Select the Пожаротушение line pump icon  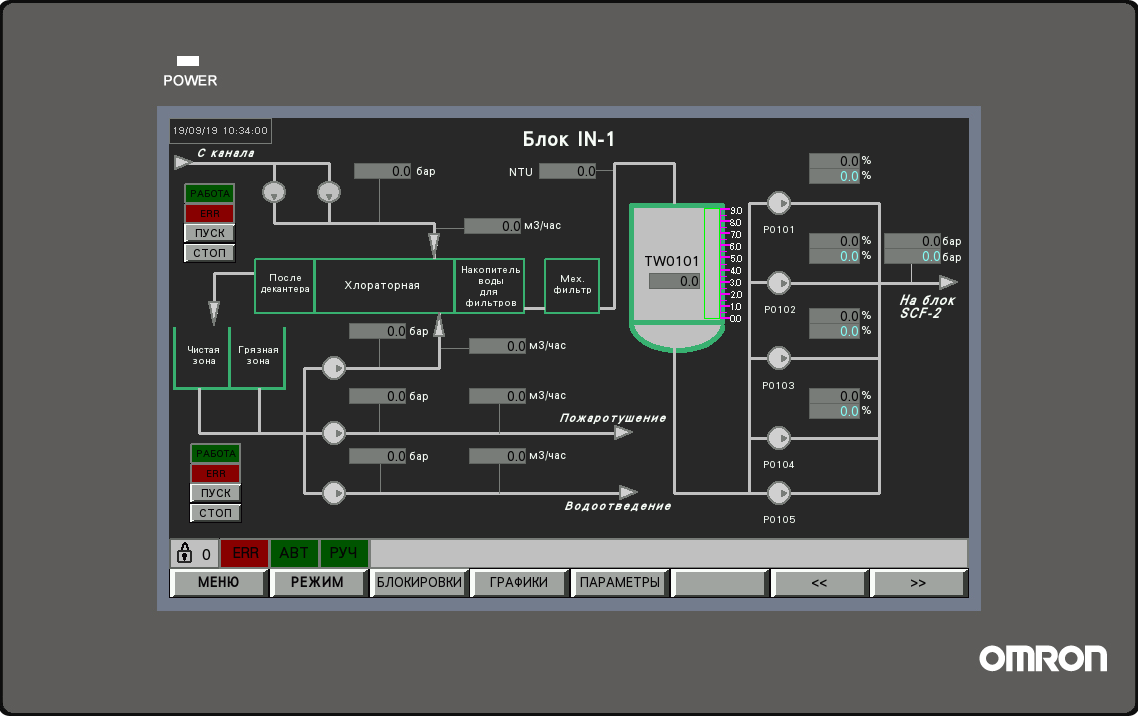pos(333,432)
